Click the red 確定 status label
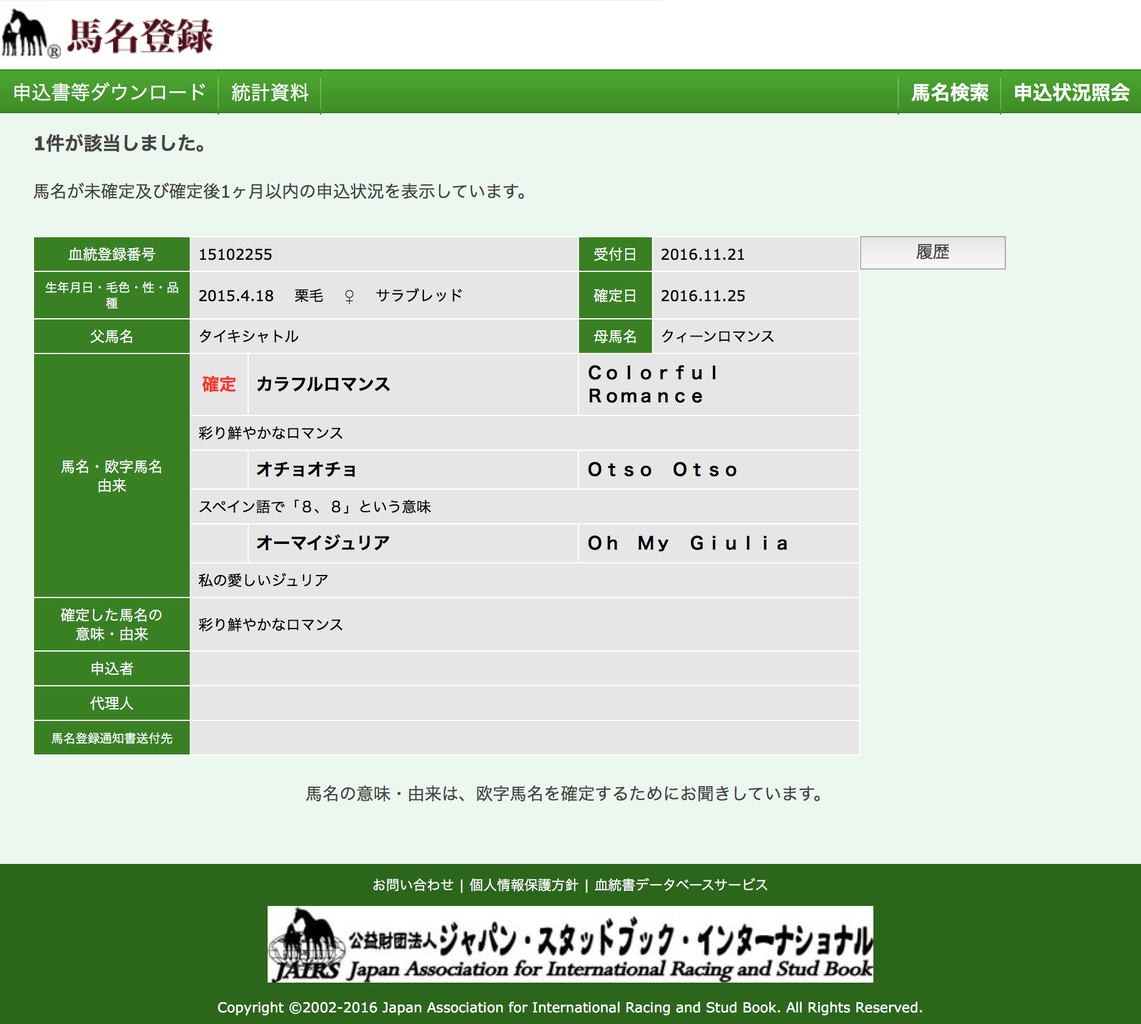This screenshot has width=1141, height=1024. (218, 384)
